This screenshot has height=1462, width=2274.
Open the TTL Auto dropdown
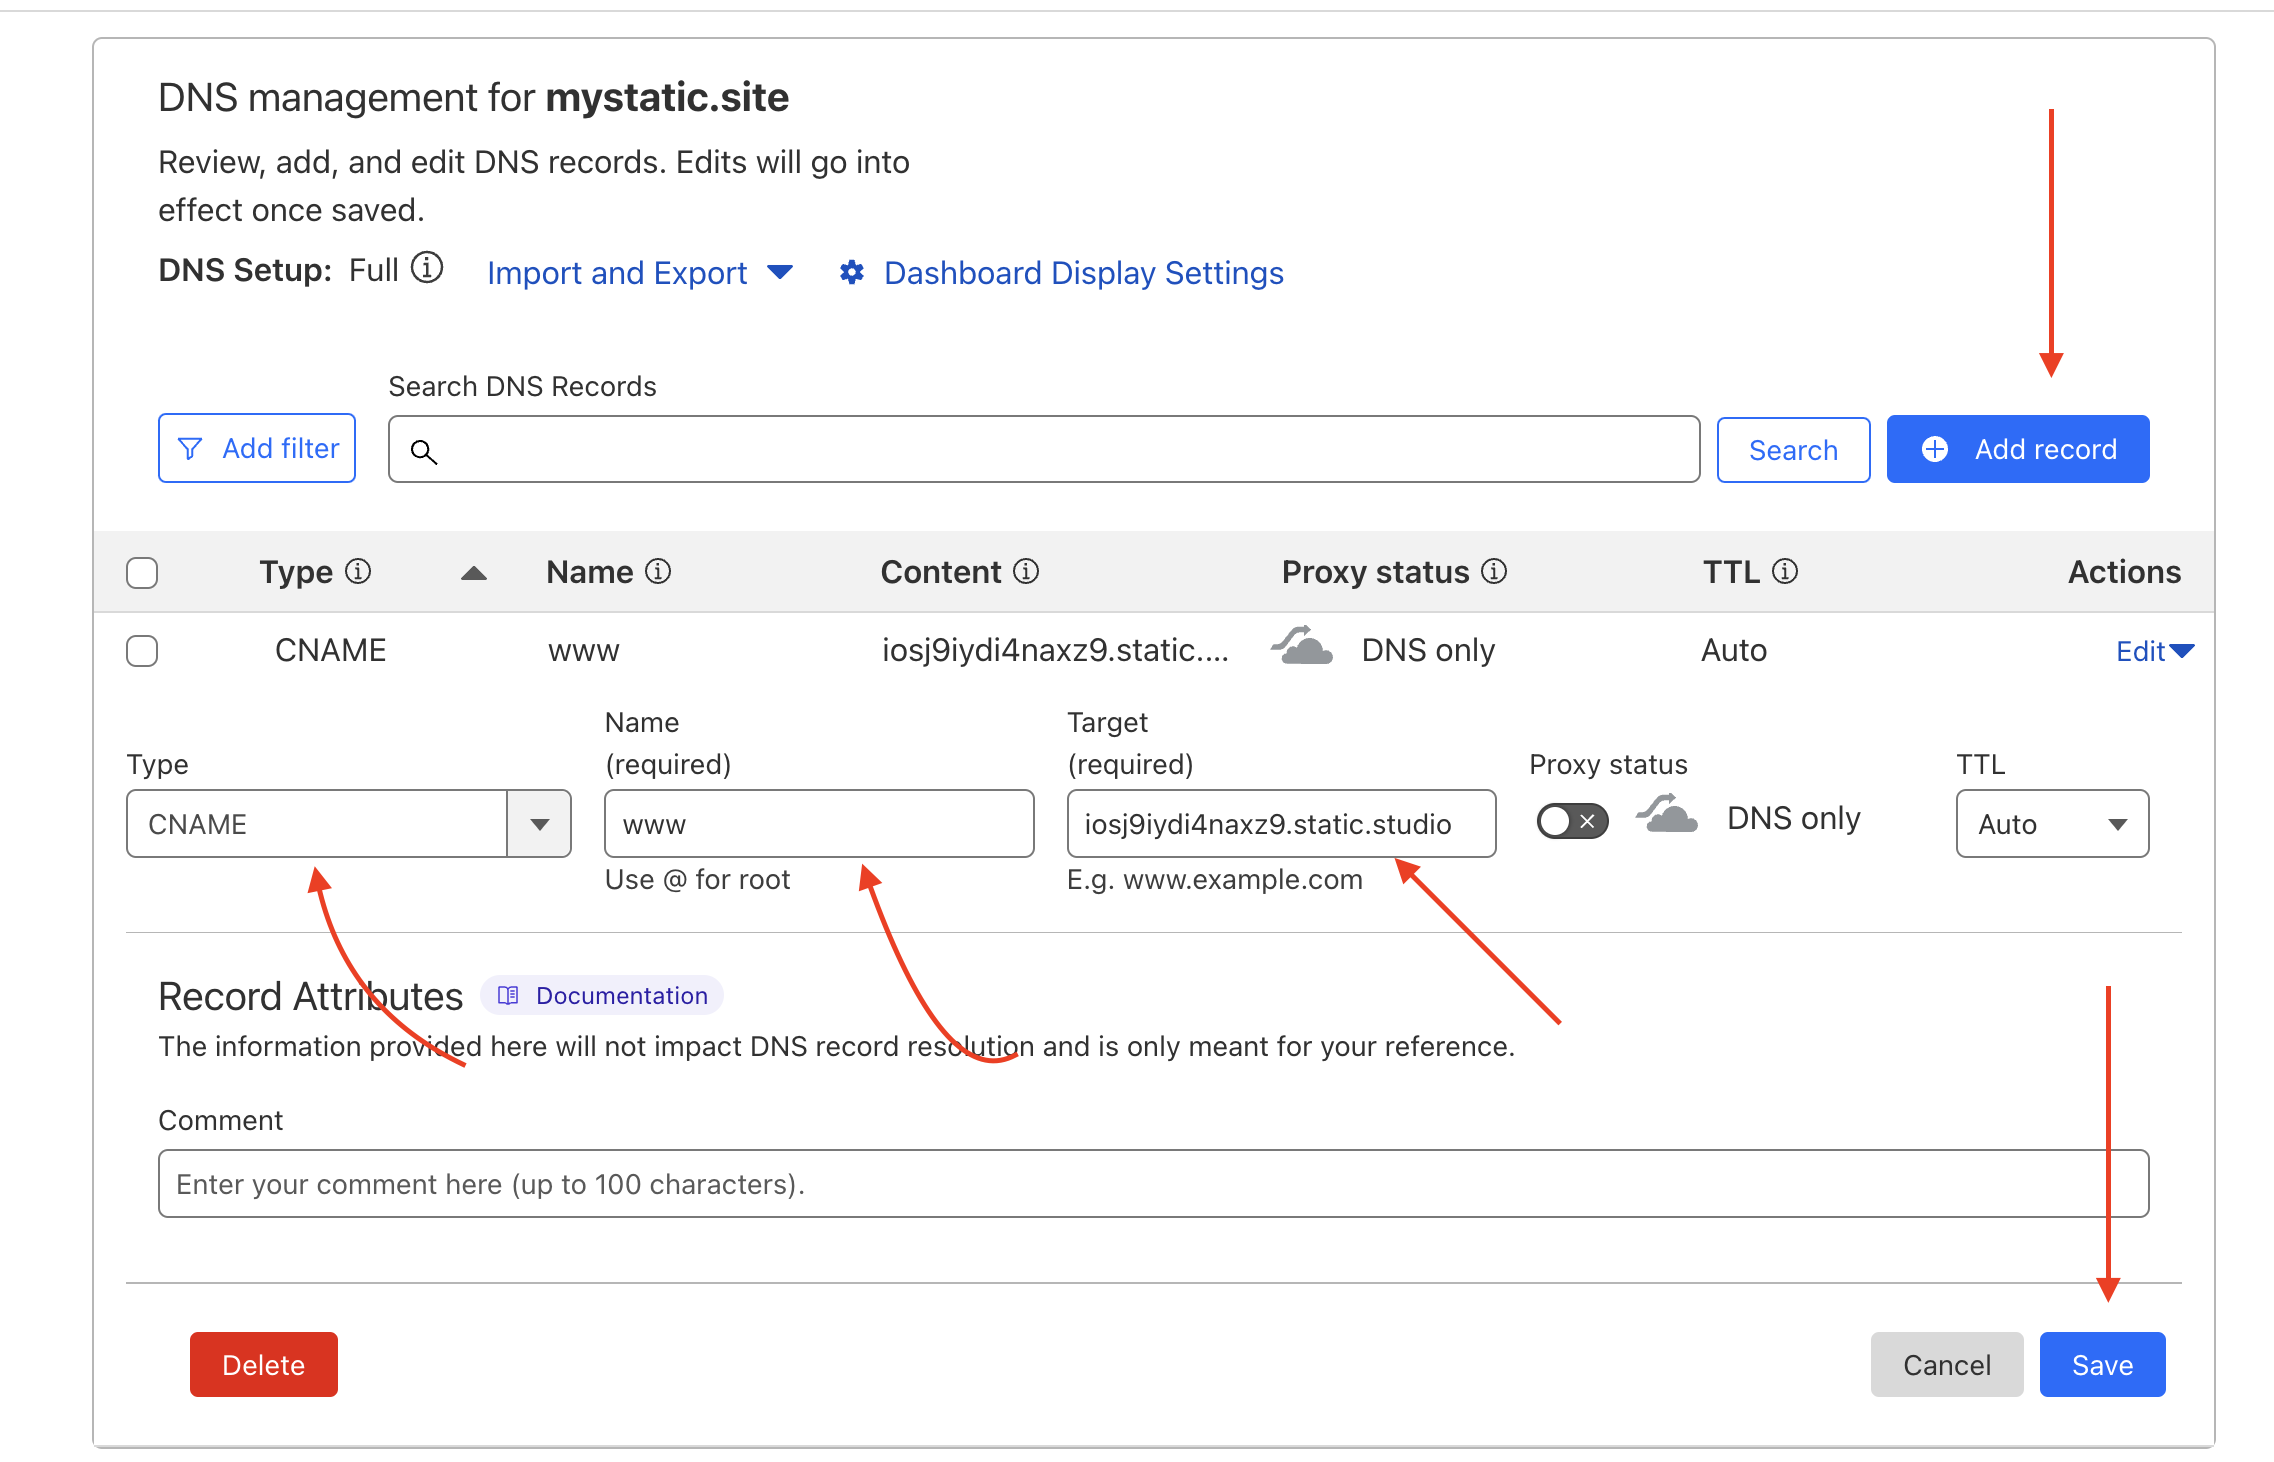pyautogui.click(x=2052, y=824)
